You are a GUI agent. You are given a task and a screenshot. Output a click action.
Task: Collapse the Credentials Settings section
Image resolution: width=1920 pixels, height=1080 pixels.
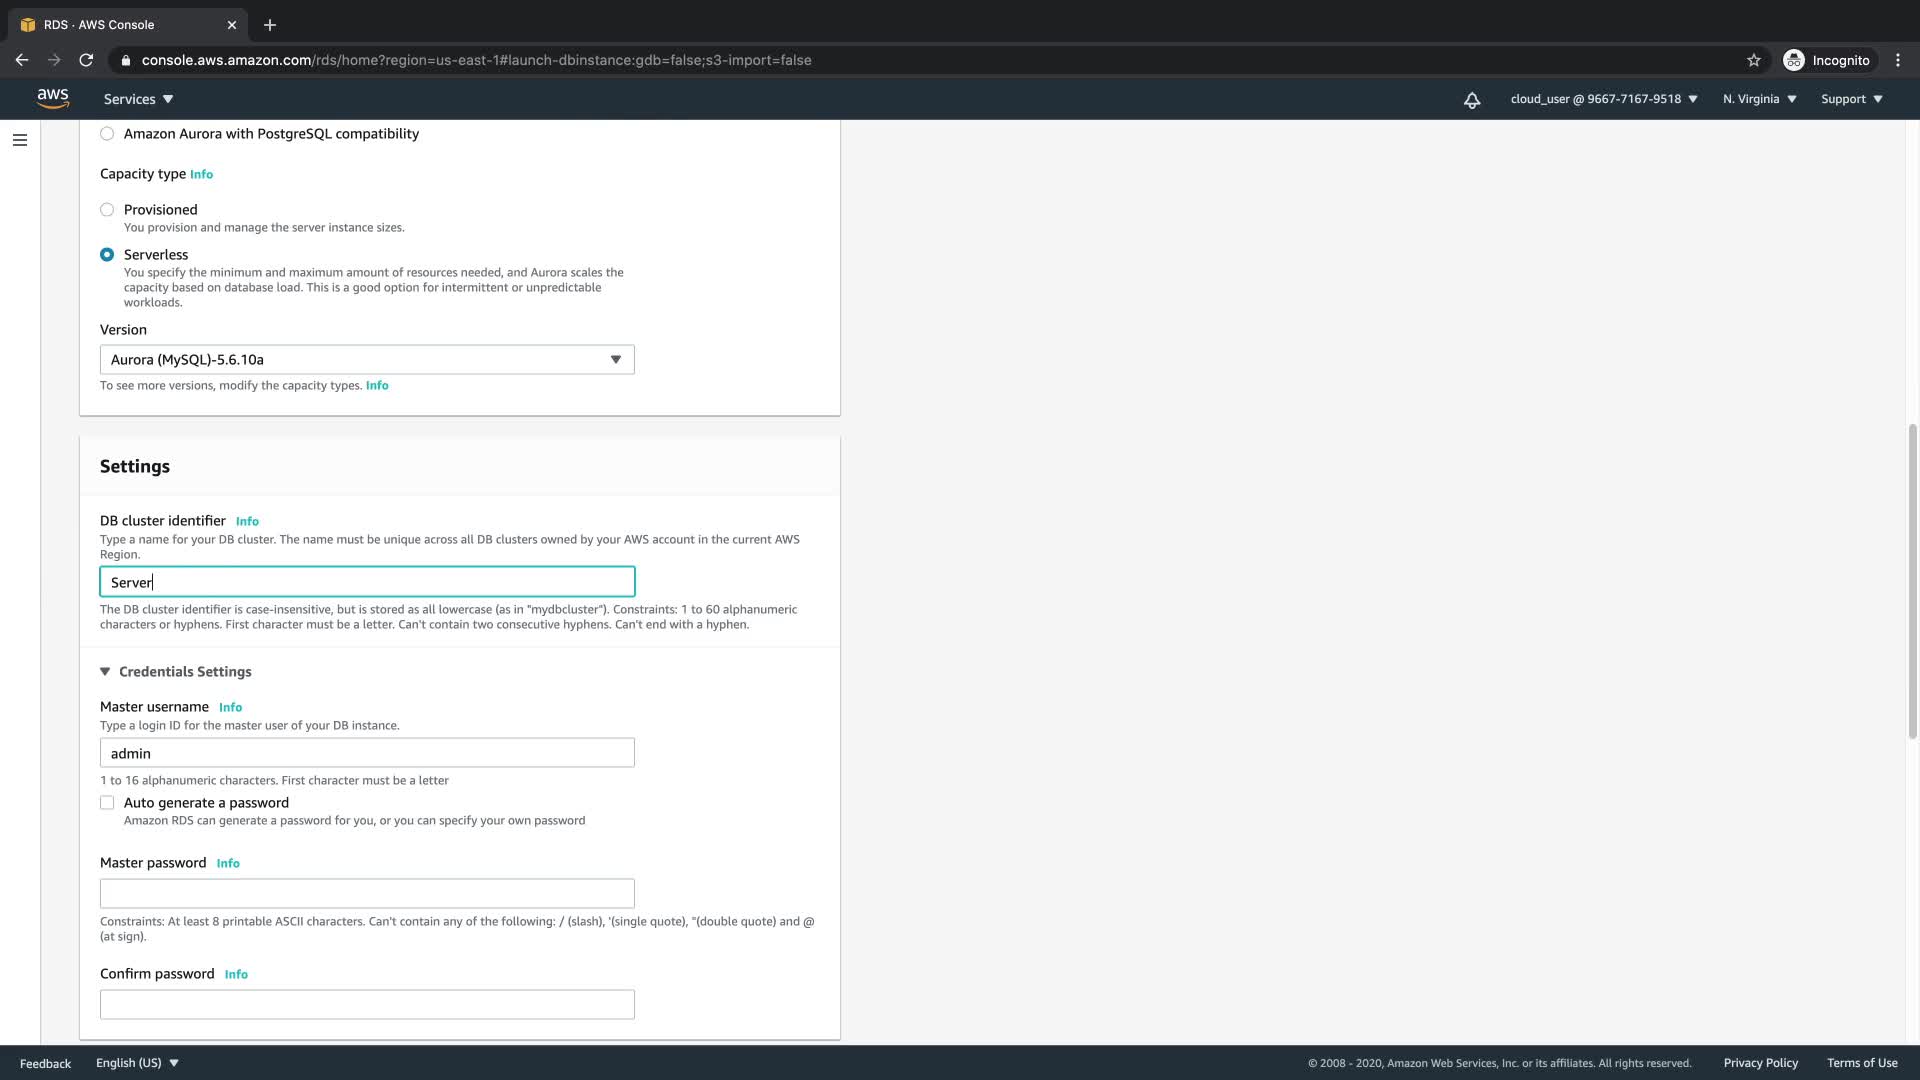(105, 672)
